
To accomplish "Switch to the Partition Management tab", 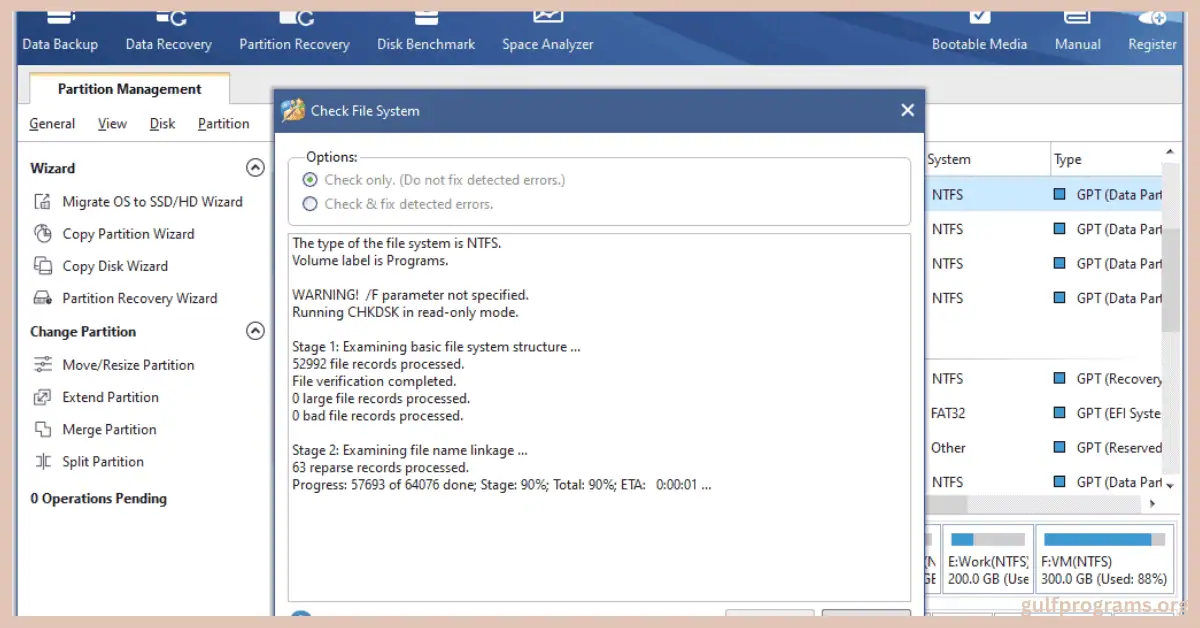I will click(x=130, y=88).
